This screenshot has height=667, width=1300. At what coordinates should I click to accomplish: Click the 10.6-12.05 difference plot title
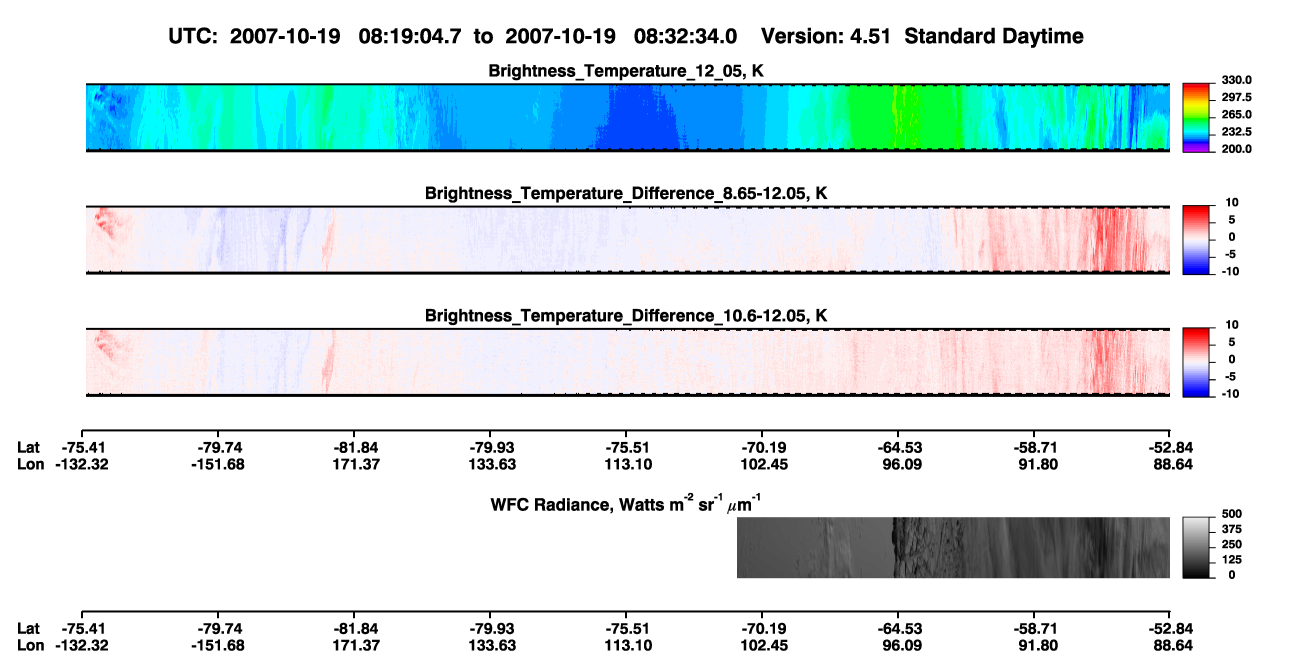pos(626,316)
